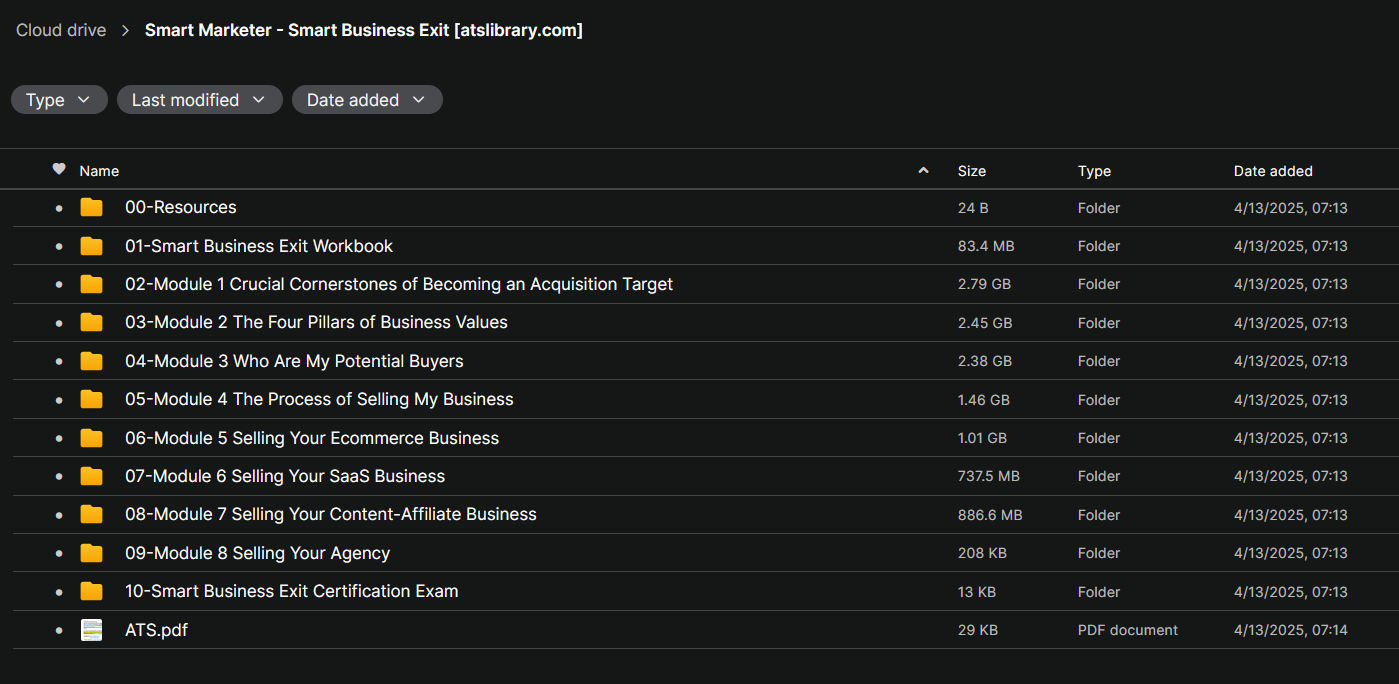Toggle favourite dot for 03-Module 2 row
The height and width of the screenshot is (684, 1399).
coord(59,323)
